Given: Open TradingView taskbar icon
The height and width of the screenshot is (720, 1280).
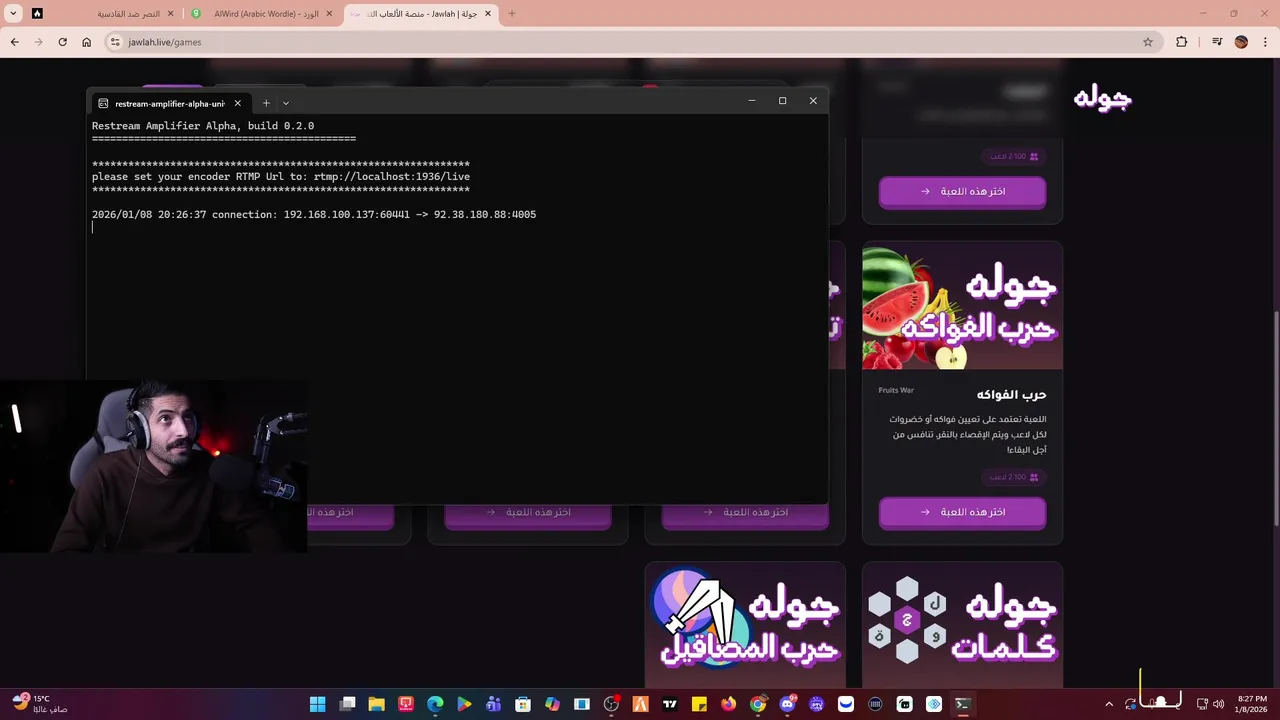Looking at the screenshot, I should tap(670, 704).
